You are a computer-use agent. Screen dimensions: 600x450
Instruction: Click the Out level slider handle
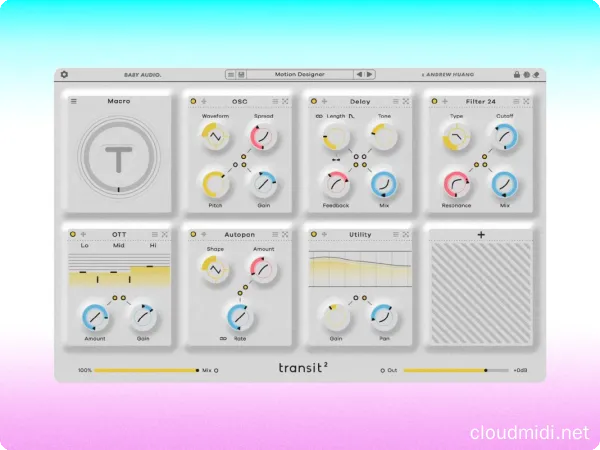[x=486, y=370]
